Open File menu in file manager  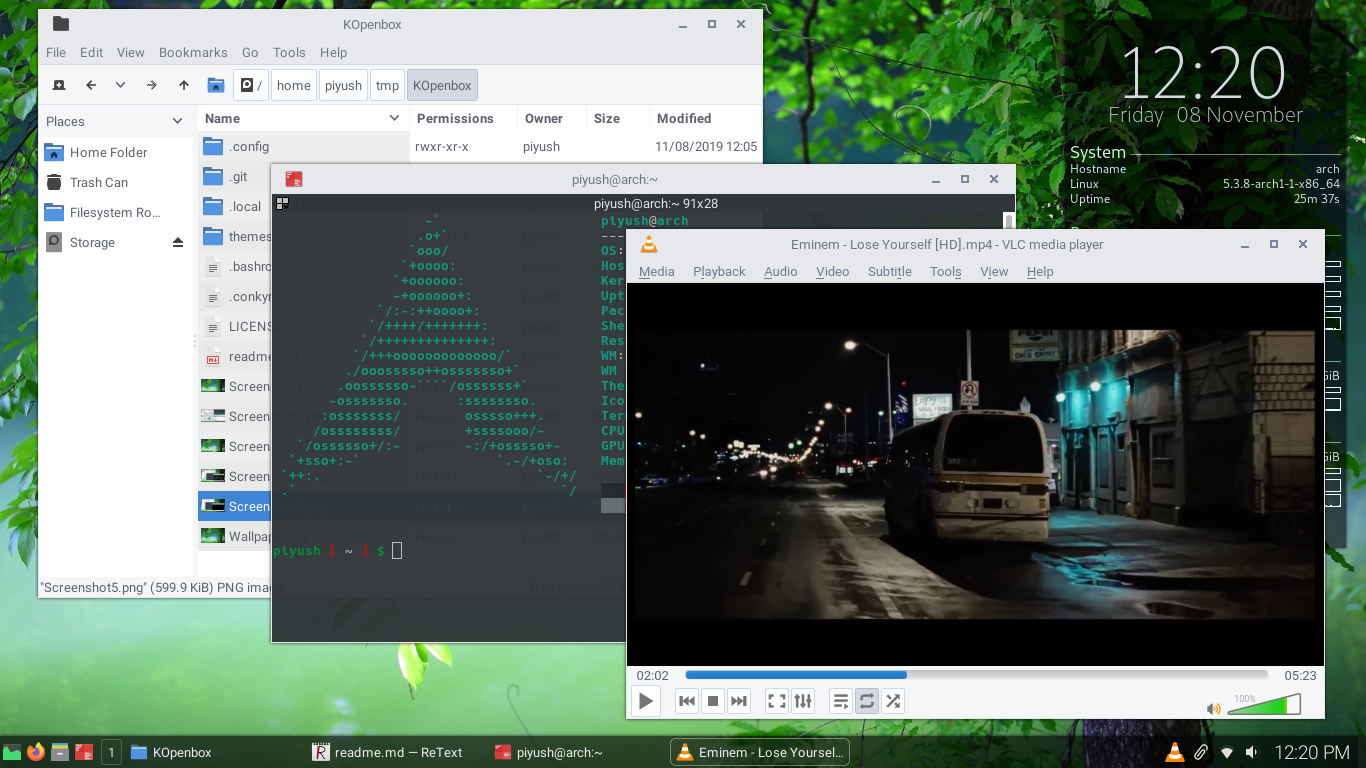point(56,52)
